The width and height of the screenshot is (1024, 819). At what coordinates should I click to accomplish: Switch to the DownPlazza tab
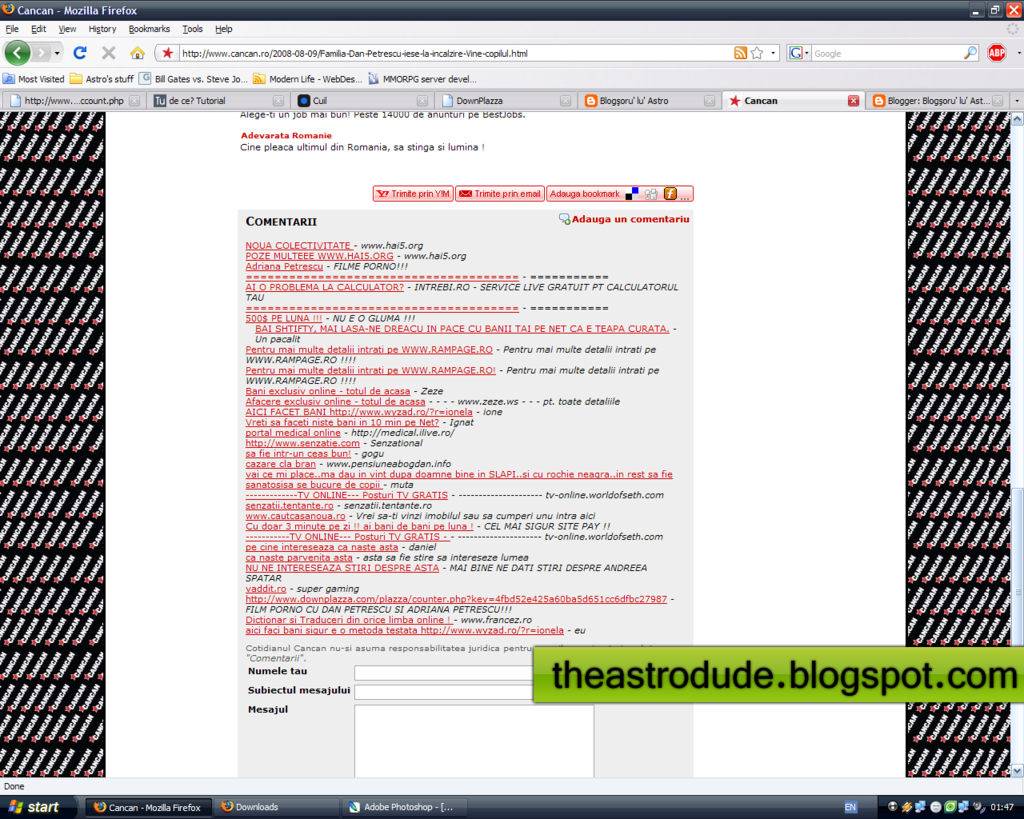click(505, 101)
